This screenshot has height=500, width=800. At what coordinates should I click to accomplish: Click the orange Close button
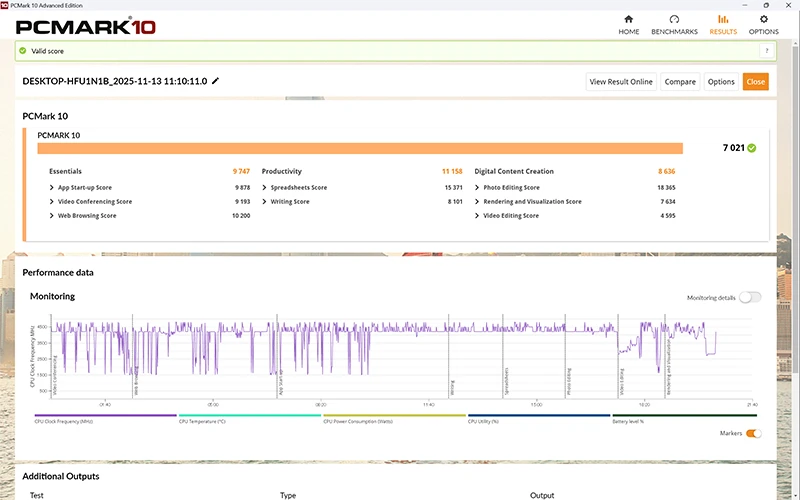click(x=755, y=82)
